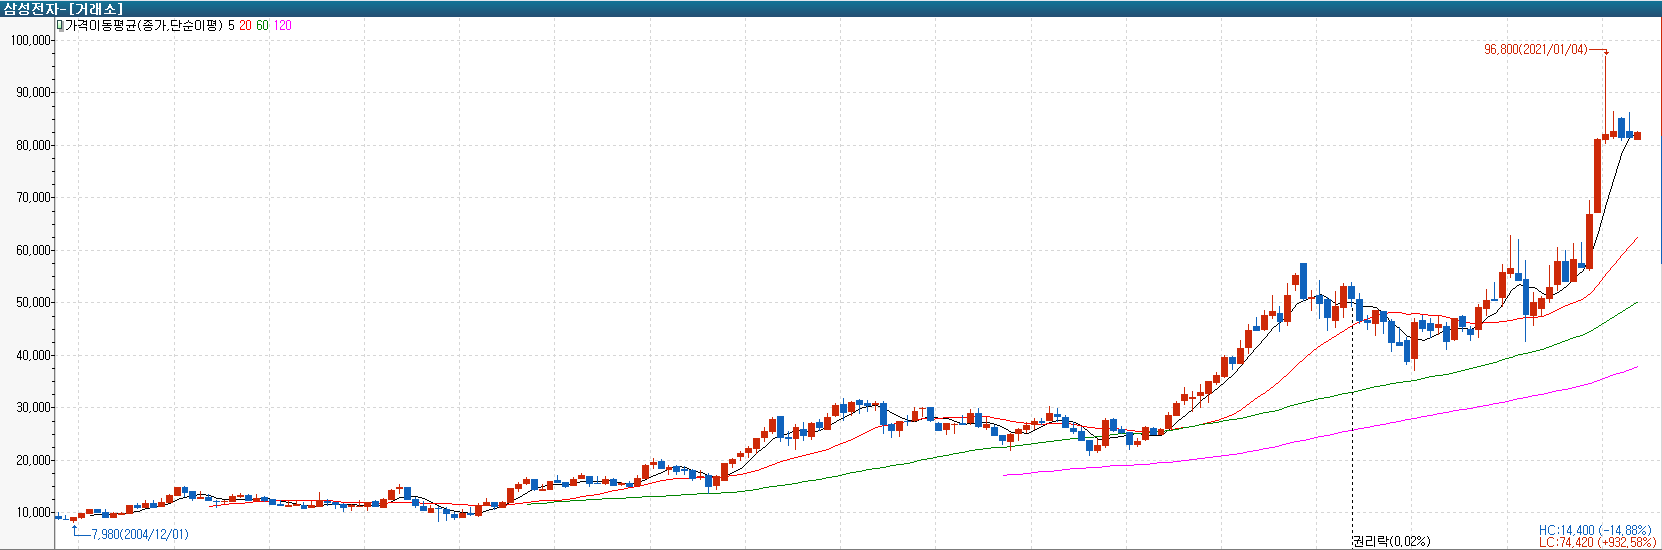The height and width of the screenshot is (550, 1662).
Task: Click the blue low-price arrow marker
Action: pos(75,526)
